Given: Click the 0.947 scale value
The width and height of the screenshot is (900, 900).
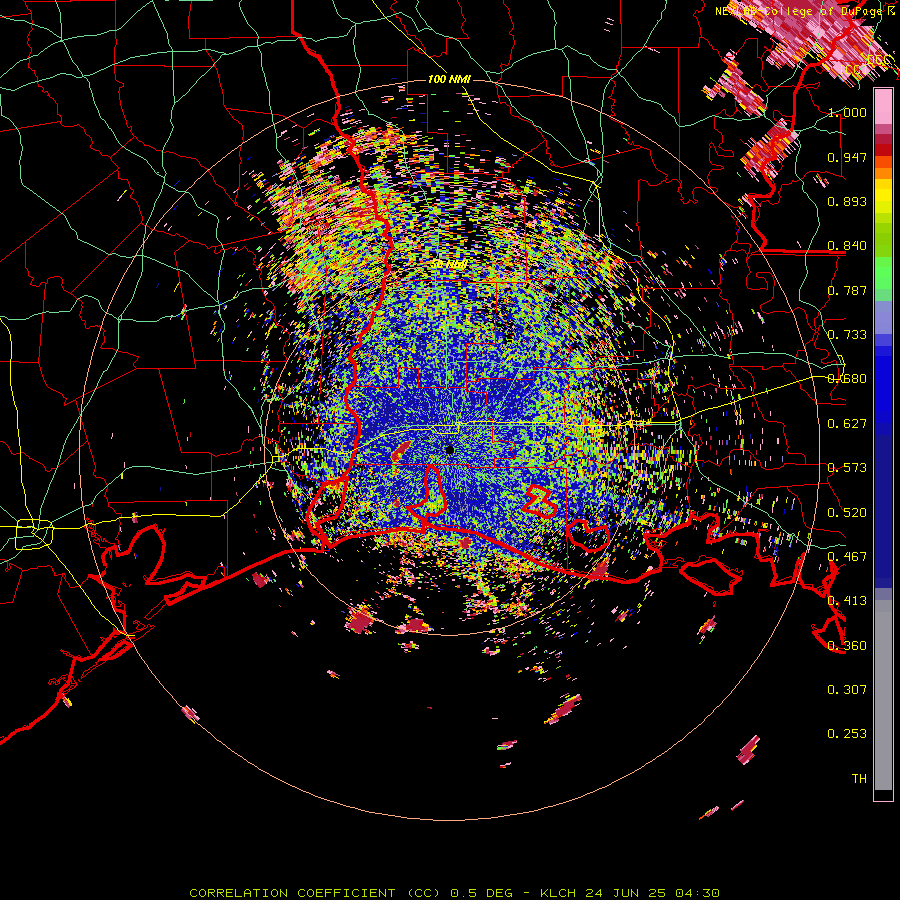Looking at the screenshot, I should (x=847, y=157).
